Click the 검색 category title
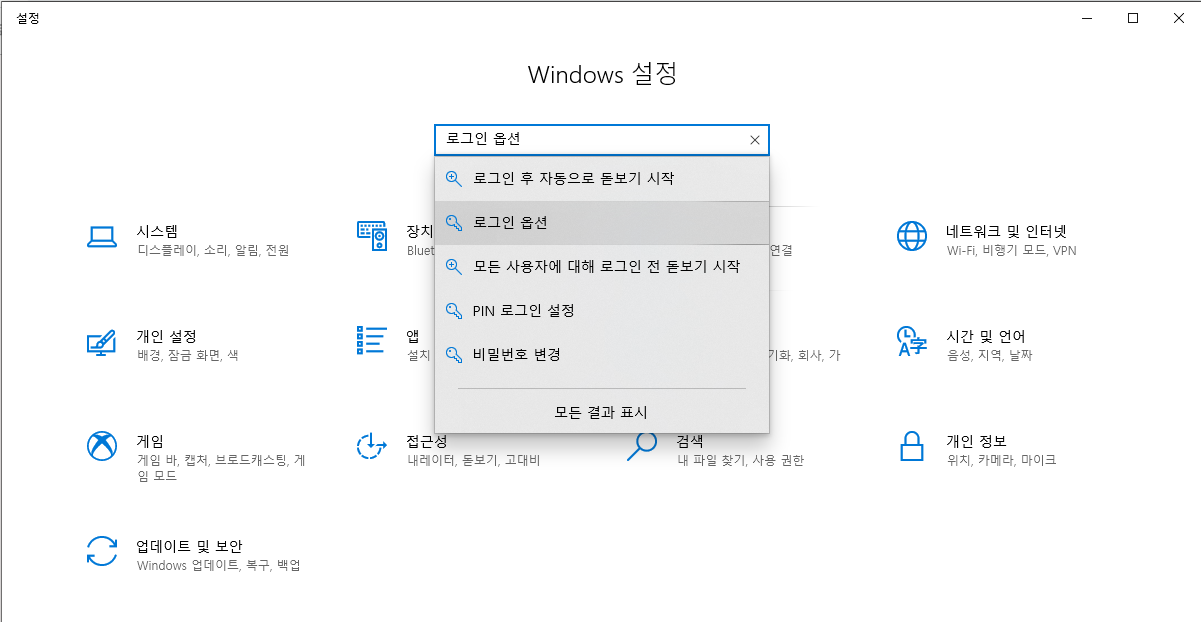The width and height of the screenshot is (1201, 623). [x=690, y=441]
